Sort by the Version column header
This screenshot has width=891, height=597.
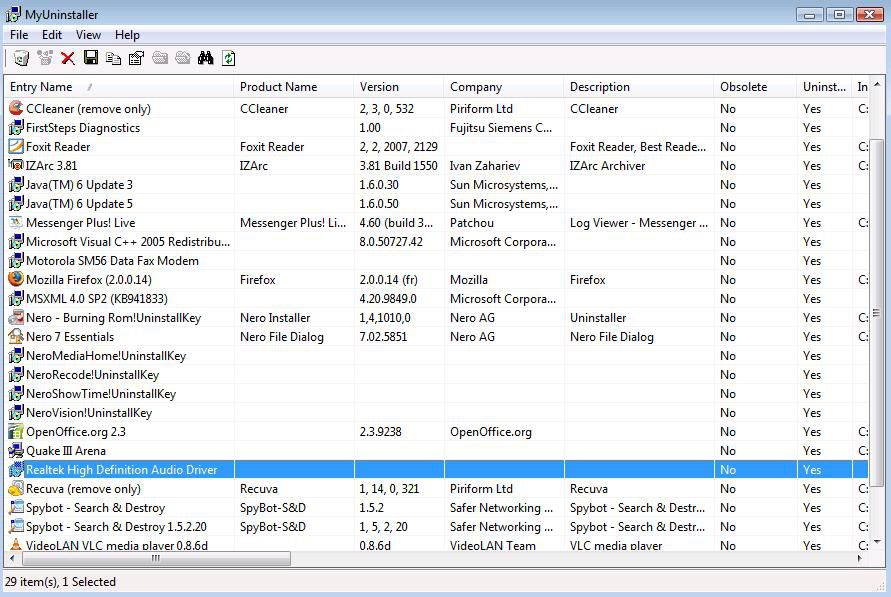coord(399,87)
